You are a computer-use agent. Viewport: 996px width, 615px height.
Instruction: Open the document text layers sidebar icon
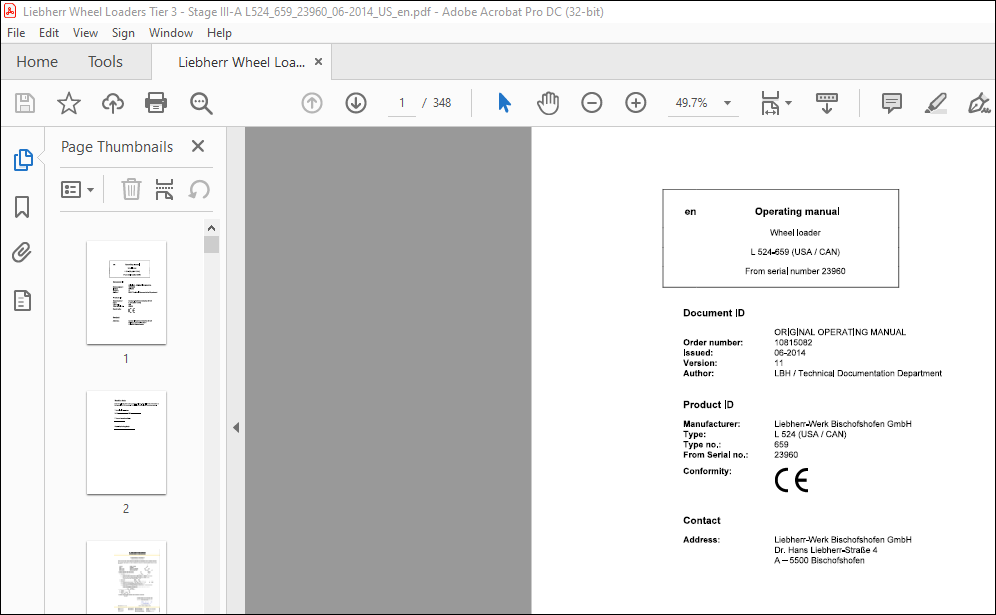point(22,300)
